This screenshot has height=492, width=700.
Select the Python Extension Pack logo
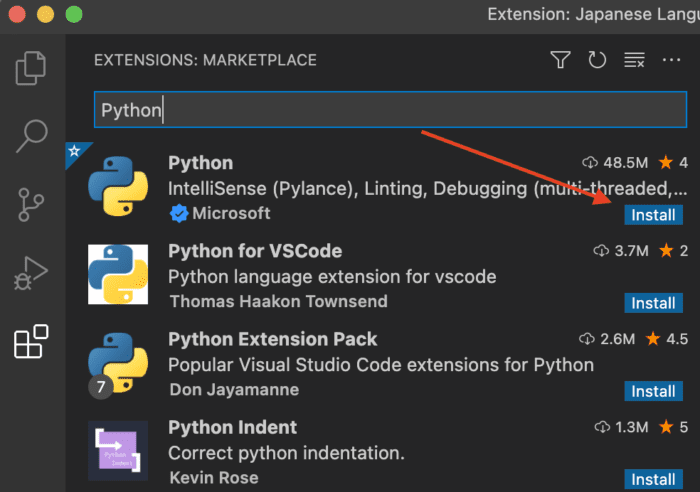[118, 363]
